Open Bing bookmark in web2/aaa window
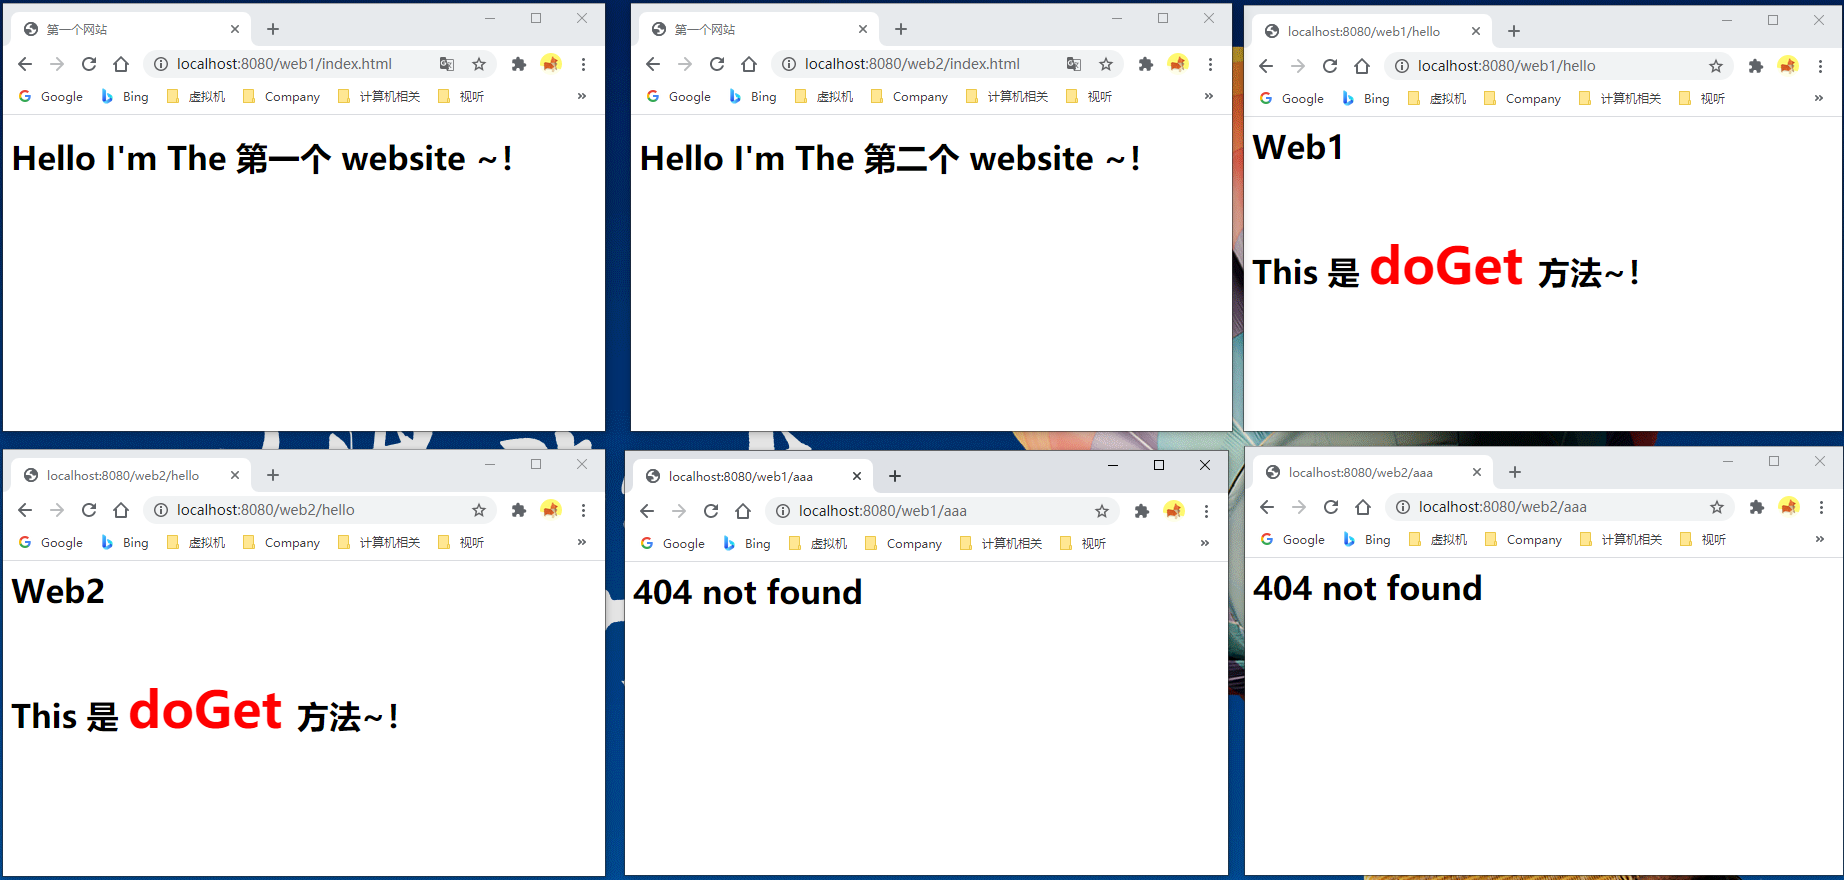This screenshot has width=1844, height=880. coord(1367,539)
